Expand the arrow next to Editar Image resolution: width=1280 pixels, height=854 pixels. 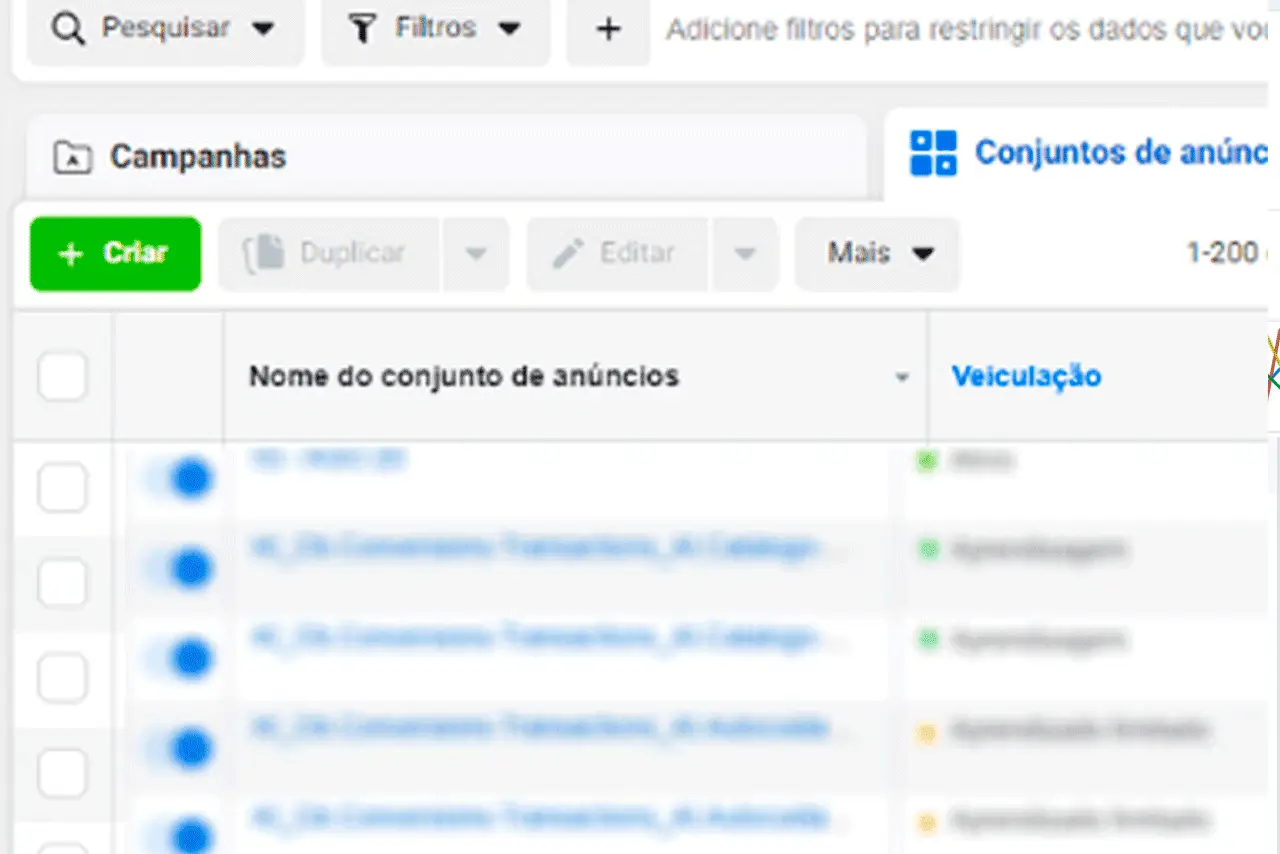coord(744,254)
